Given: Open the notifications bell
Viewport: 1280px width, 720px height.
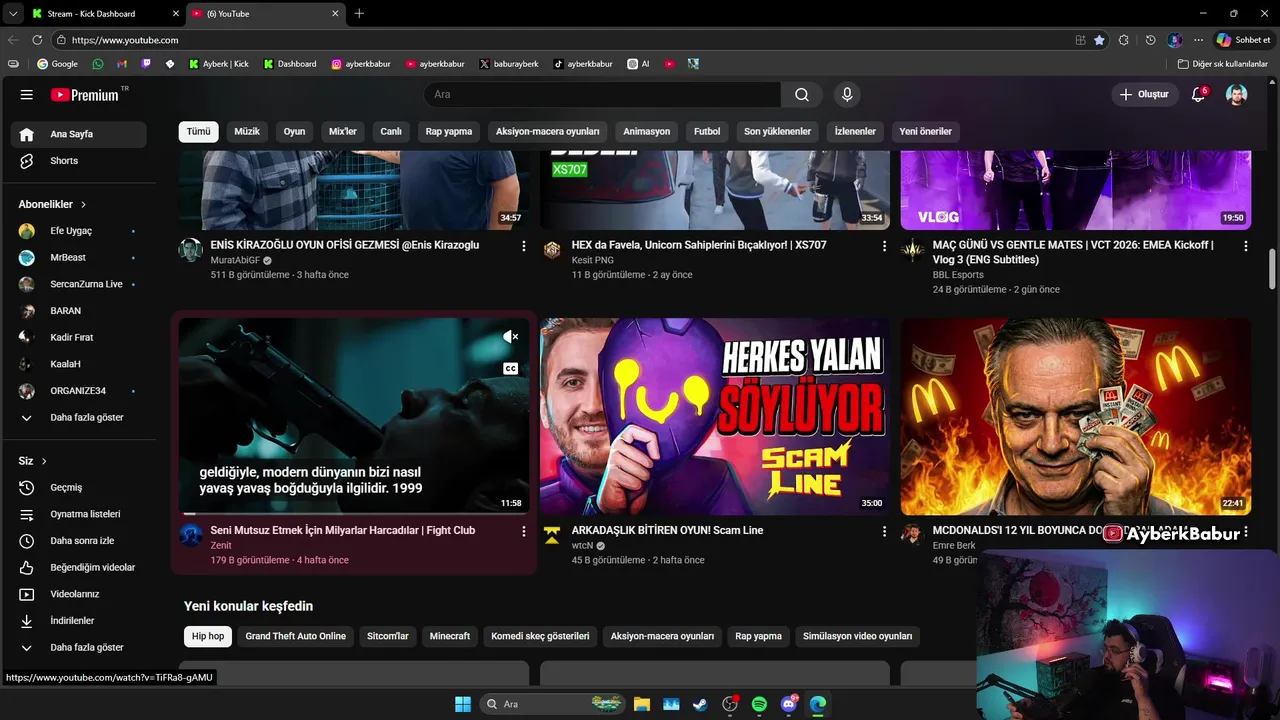Looking at the screenshot, I should 1198,95.
